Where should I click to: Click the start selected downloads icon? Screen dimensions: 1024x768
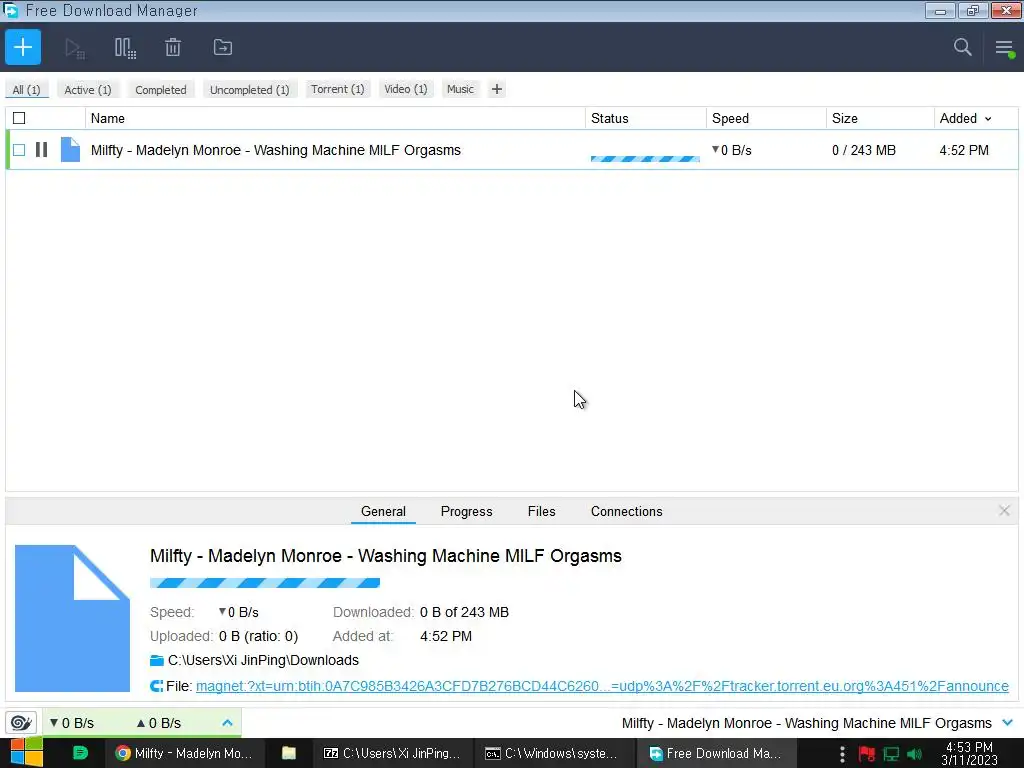point(74,48)
